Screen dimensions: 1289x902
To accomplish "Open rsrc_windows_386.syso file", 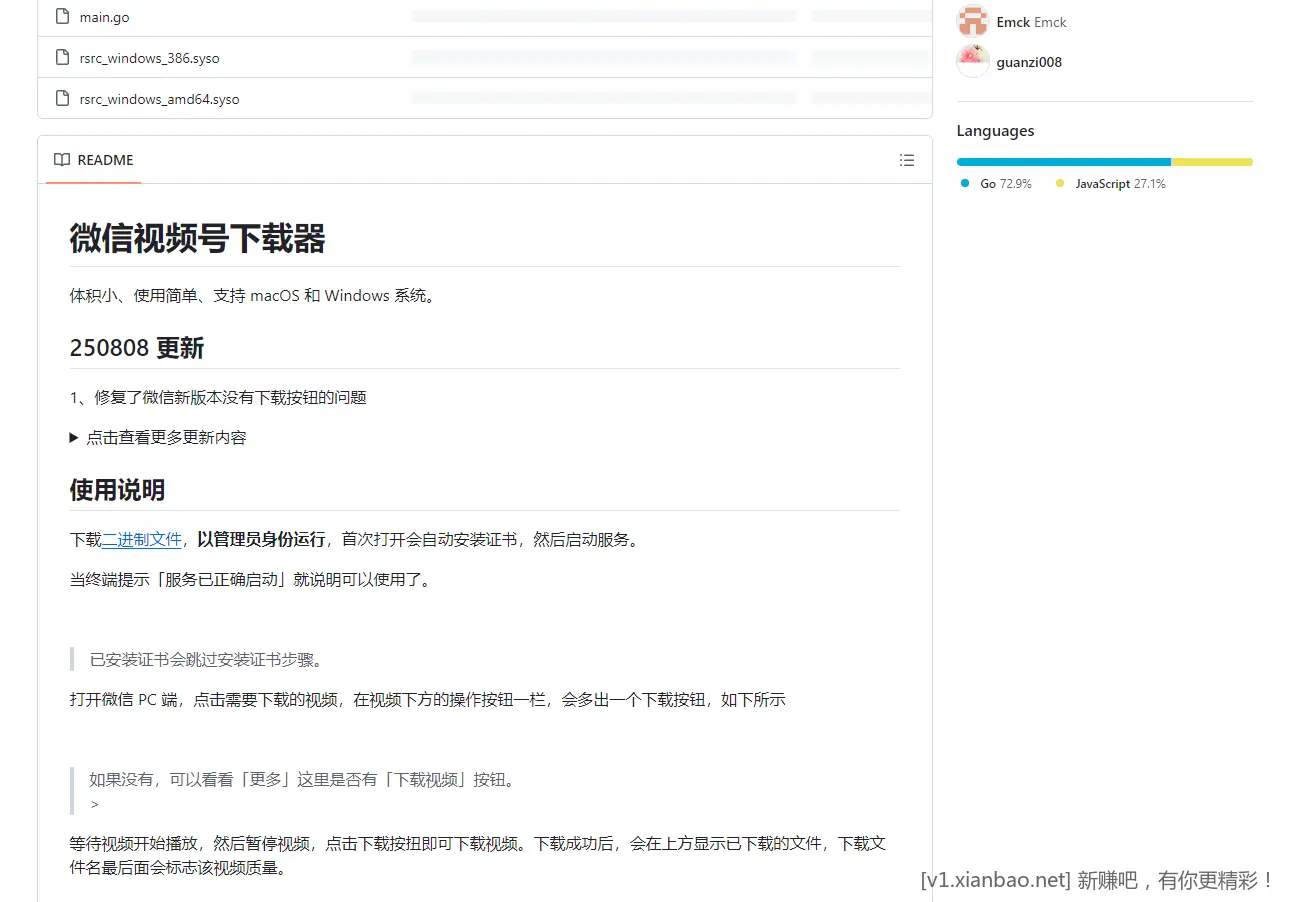I will click(149, 58).
